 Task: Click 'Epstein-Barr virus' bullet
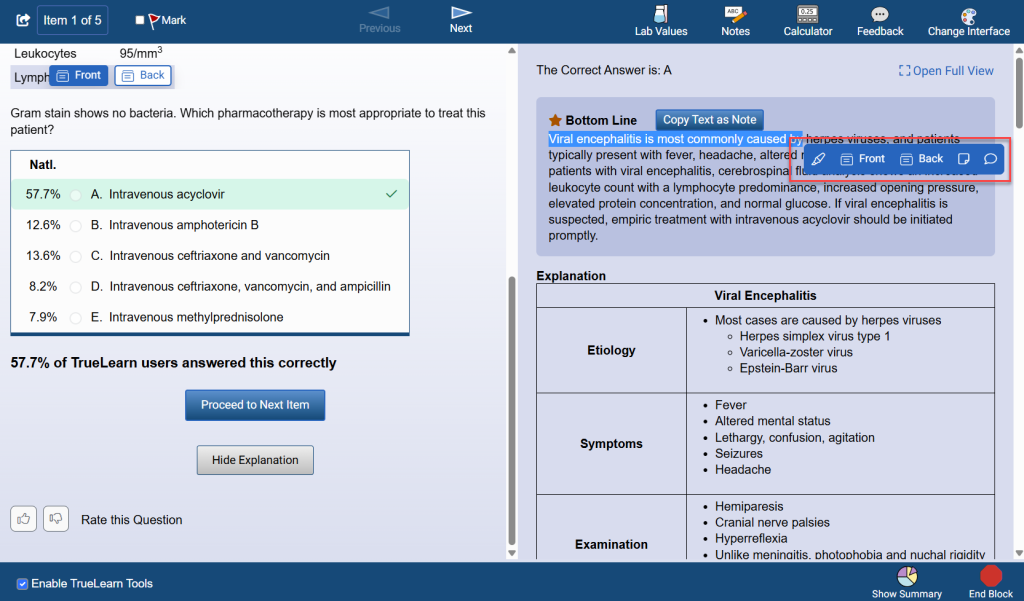[788, 368]
